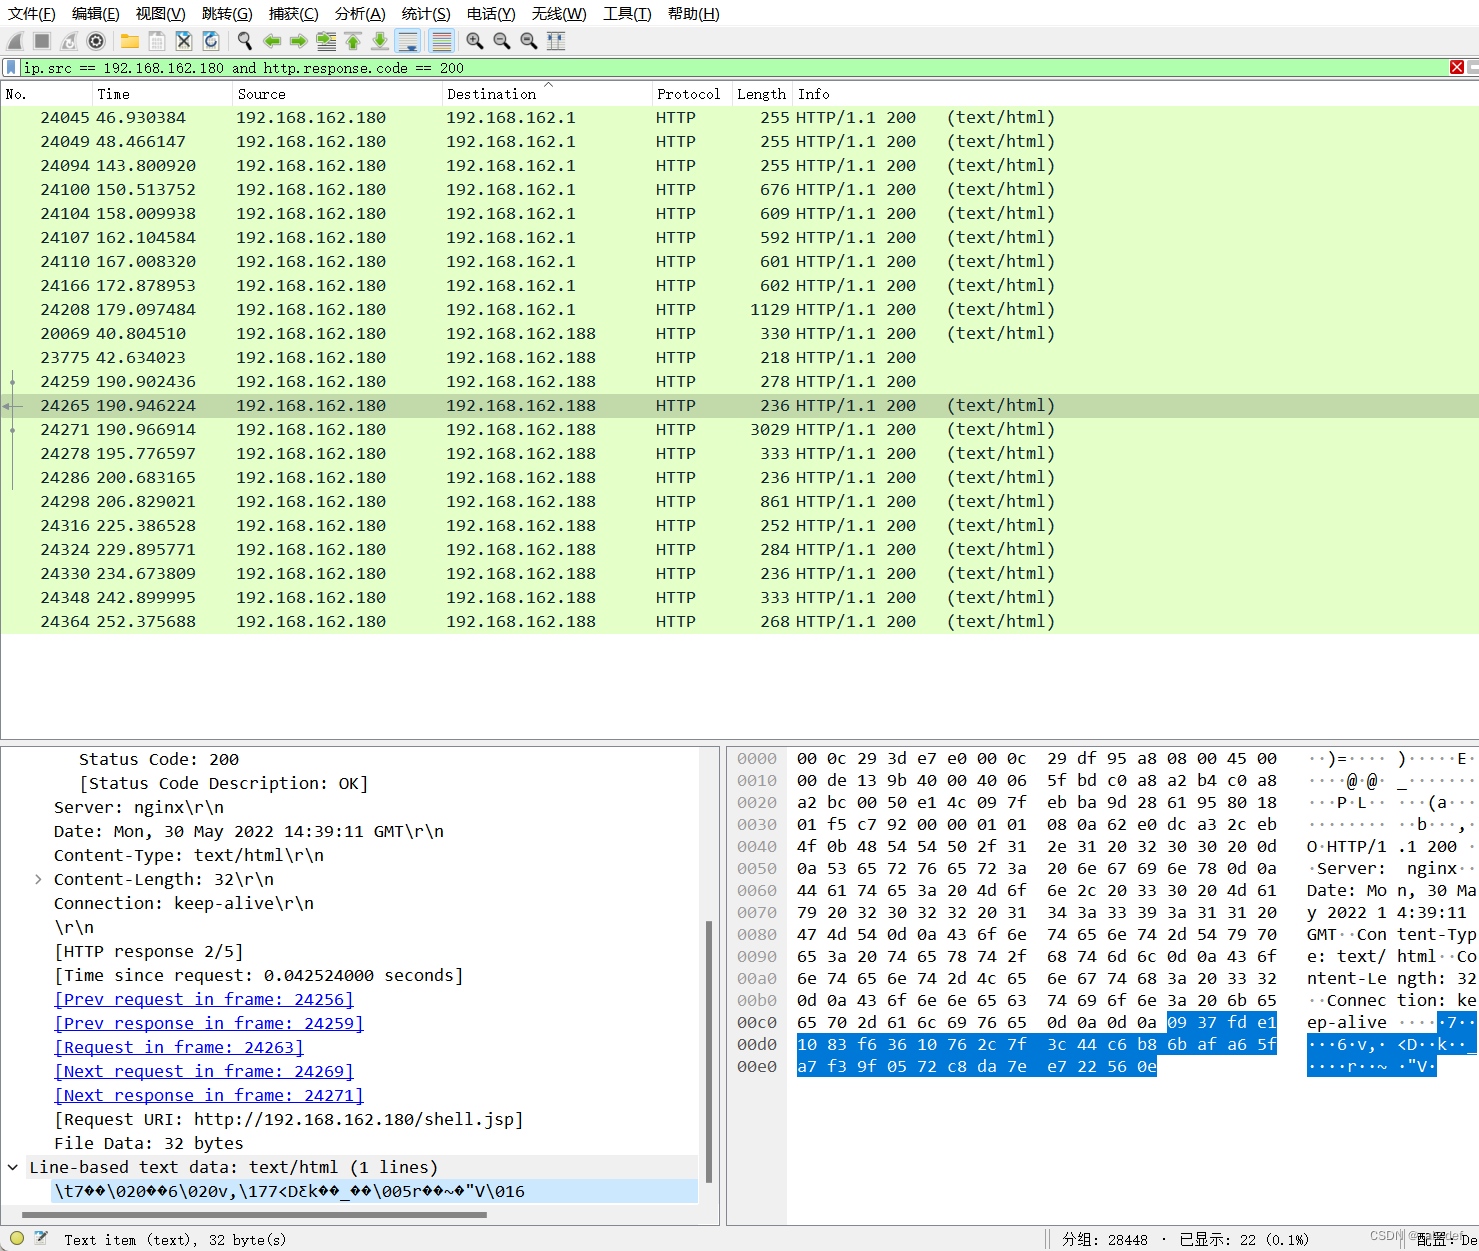Sort packets by the Time column

point(162,94)
